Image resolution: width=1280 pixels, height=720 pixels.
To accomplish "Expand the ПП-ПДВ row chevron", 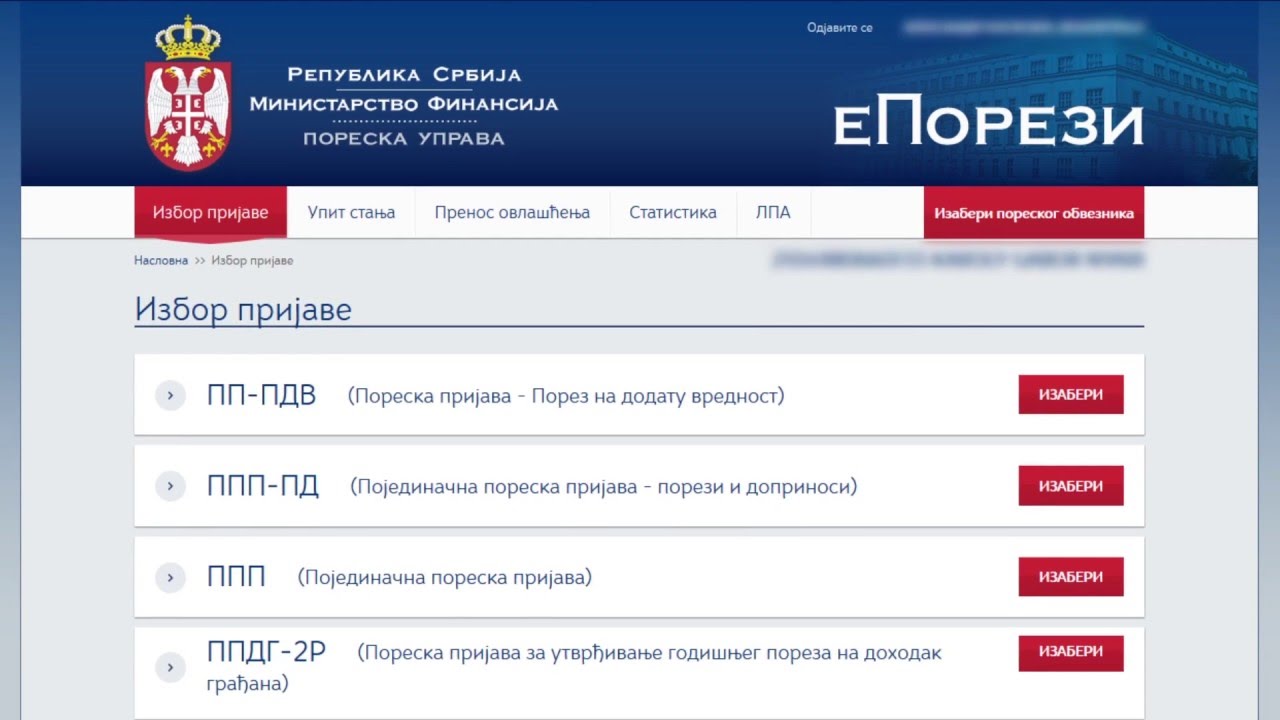I will (170, 395).
